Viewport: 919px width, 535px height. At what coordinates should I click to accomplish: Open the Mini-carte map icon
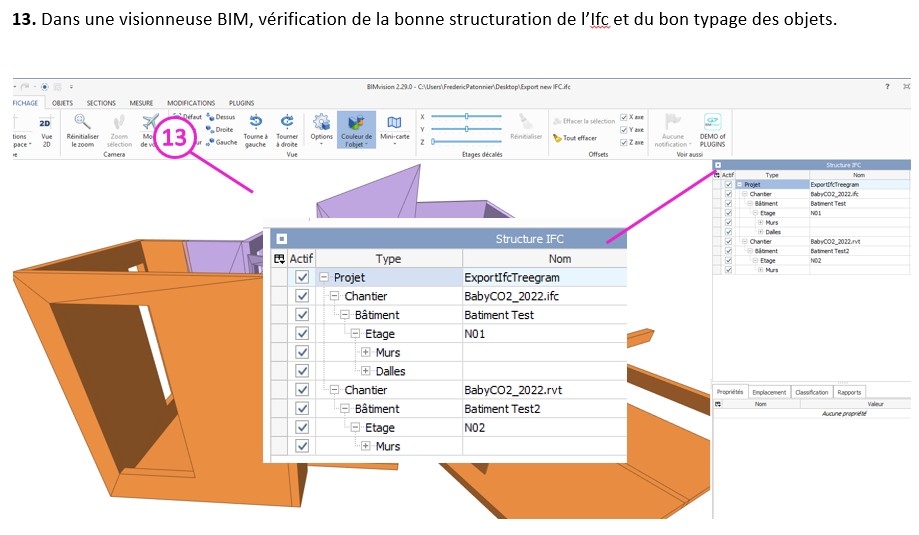tap(394, 124)
